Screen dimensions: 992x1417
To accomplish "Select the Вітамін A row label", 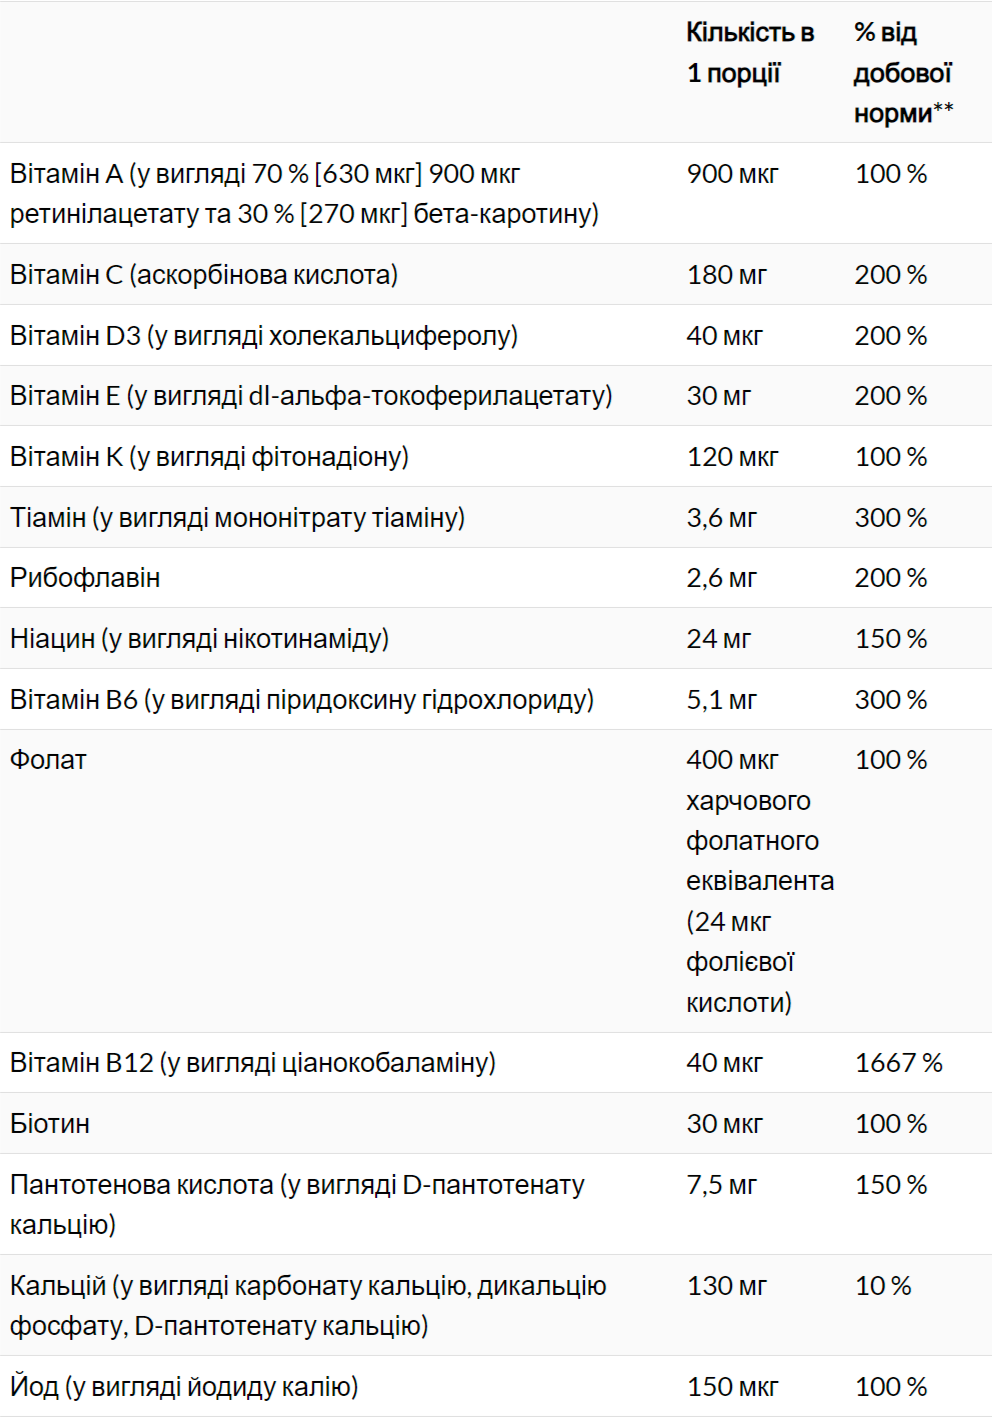I will click(304, 194).
